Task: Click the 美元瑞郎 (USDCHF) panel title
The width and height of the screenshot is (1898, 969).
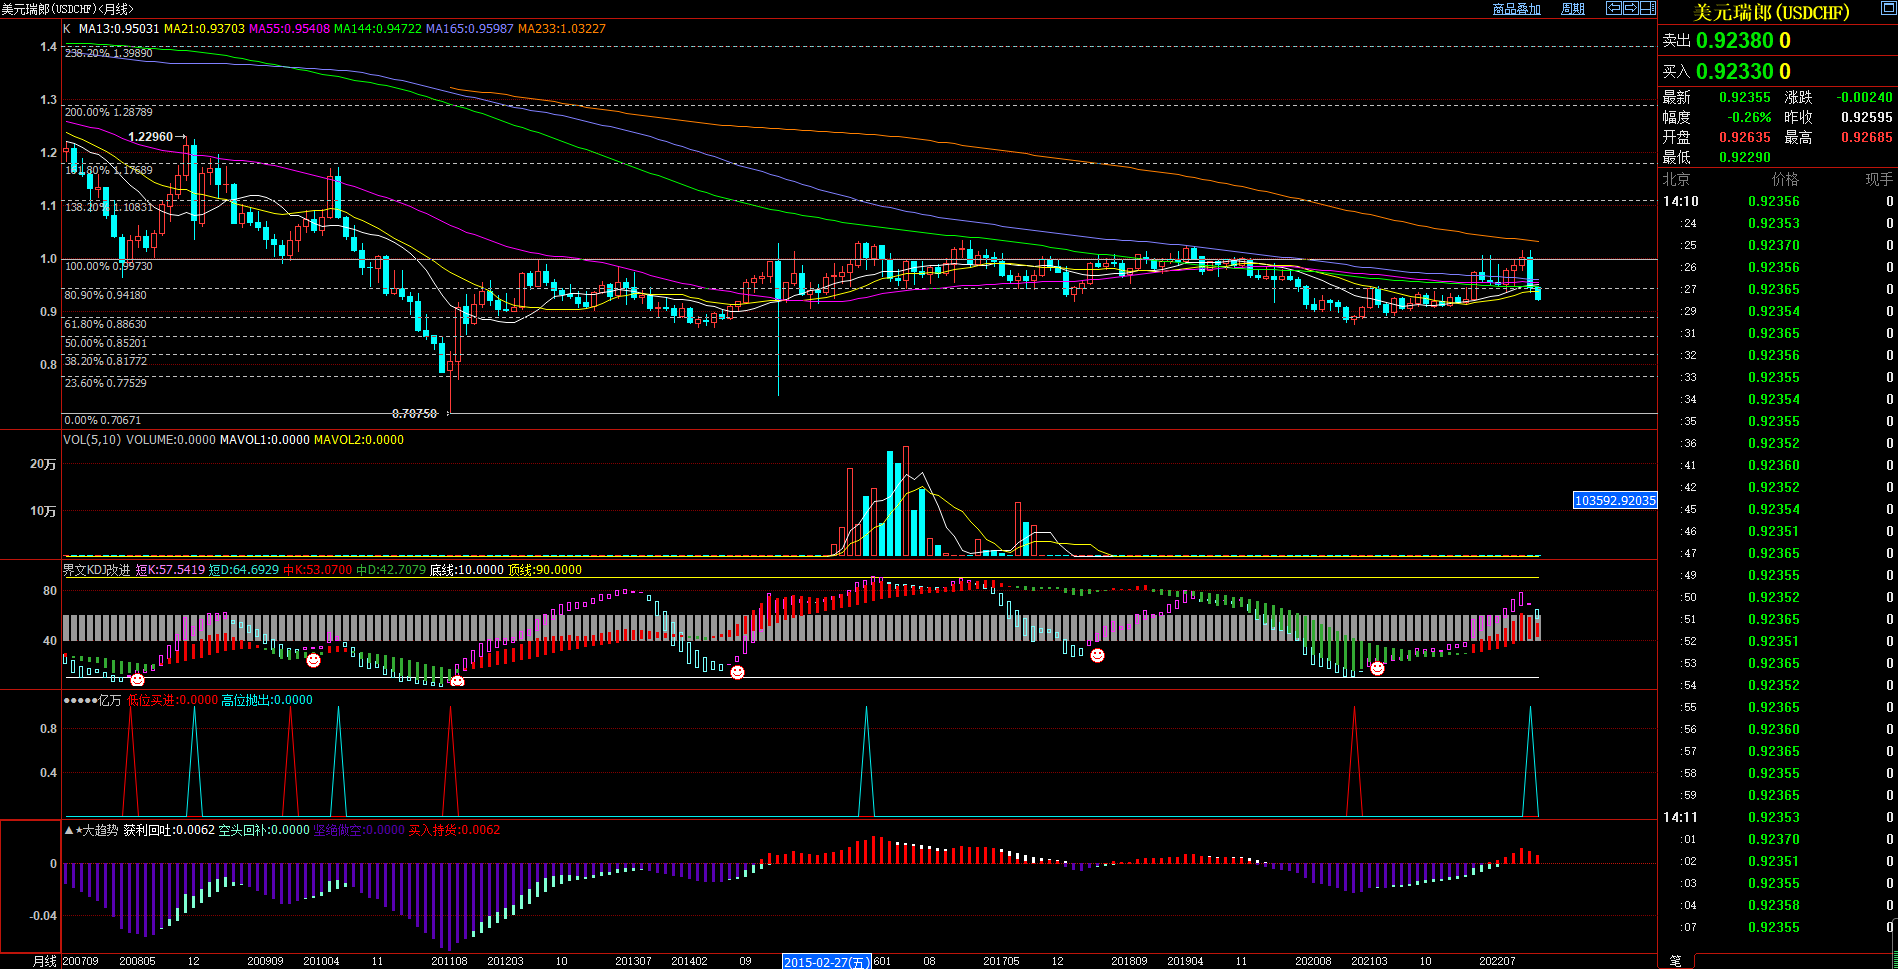Action: (1771, 12)
